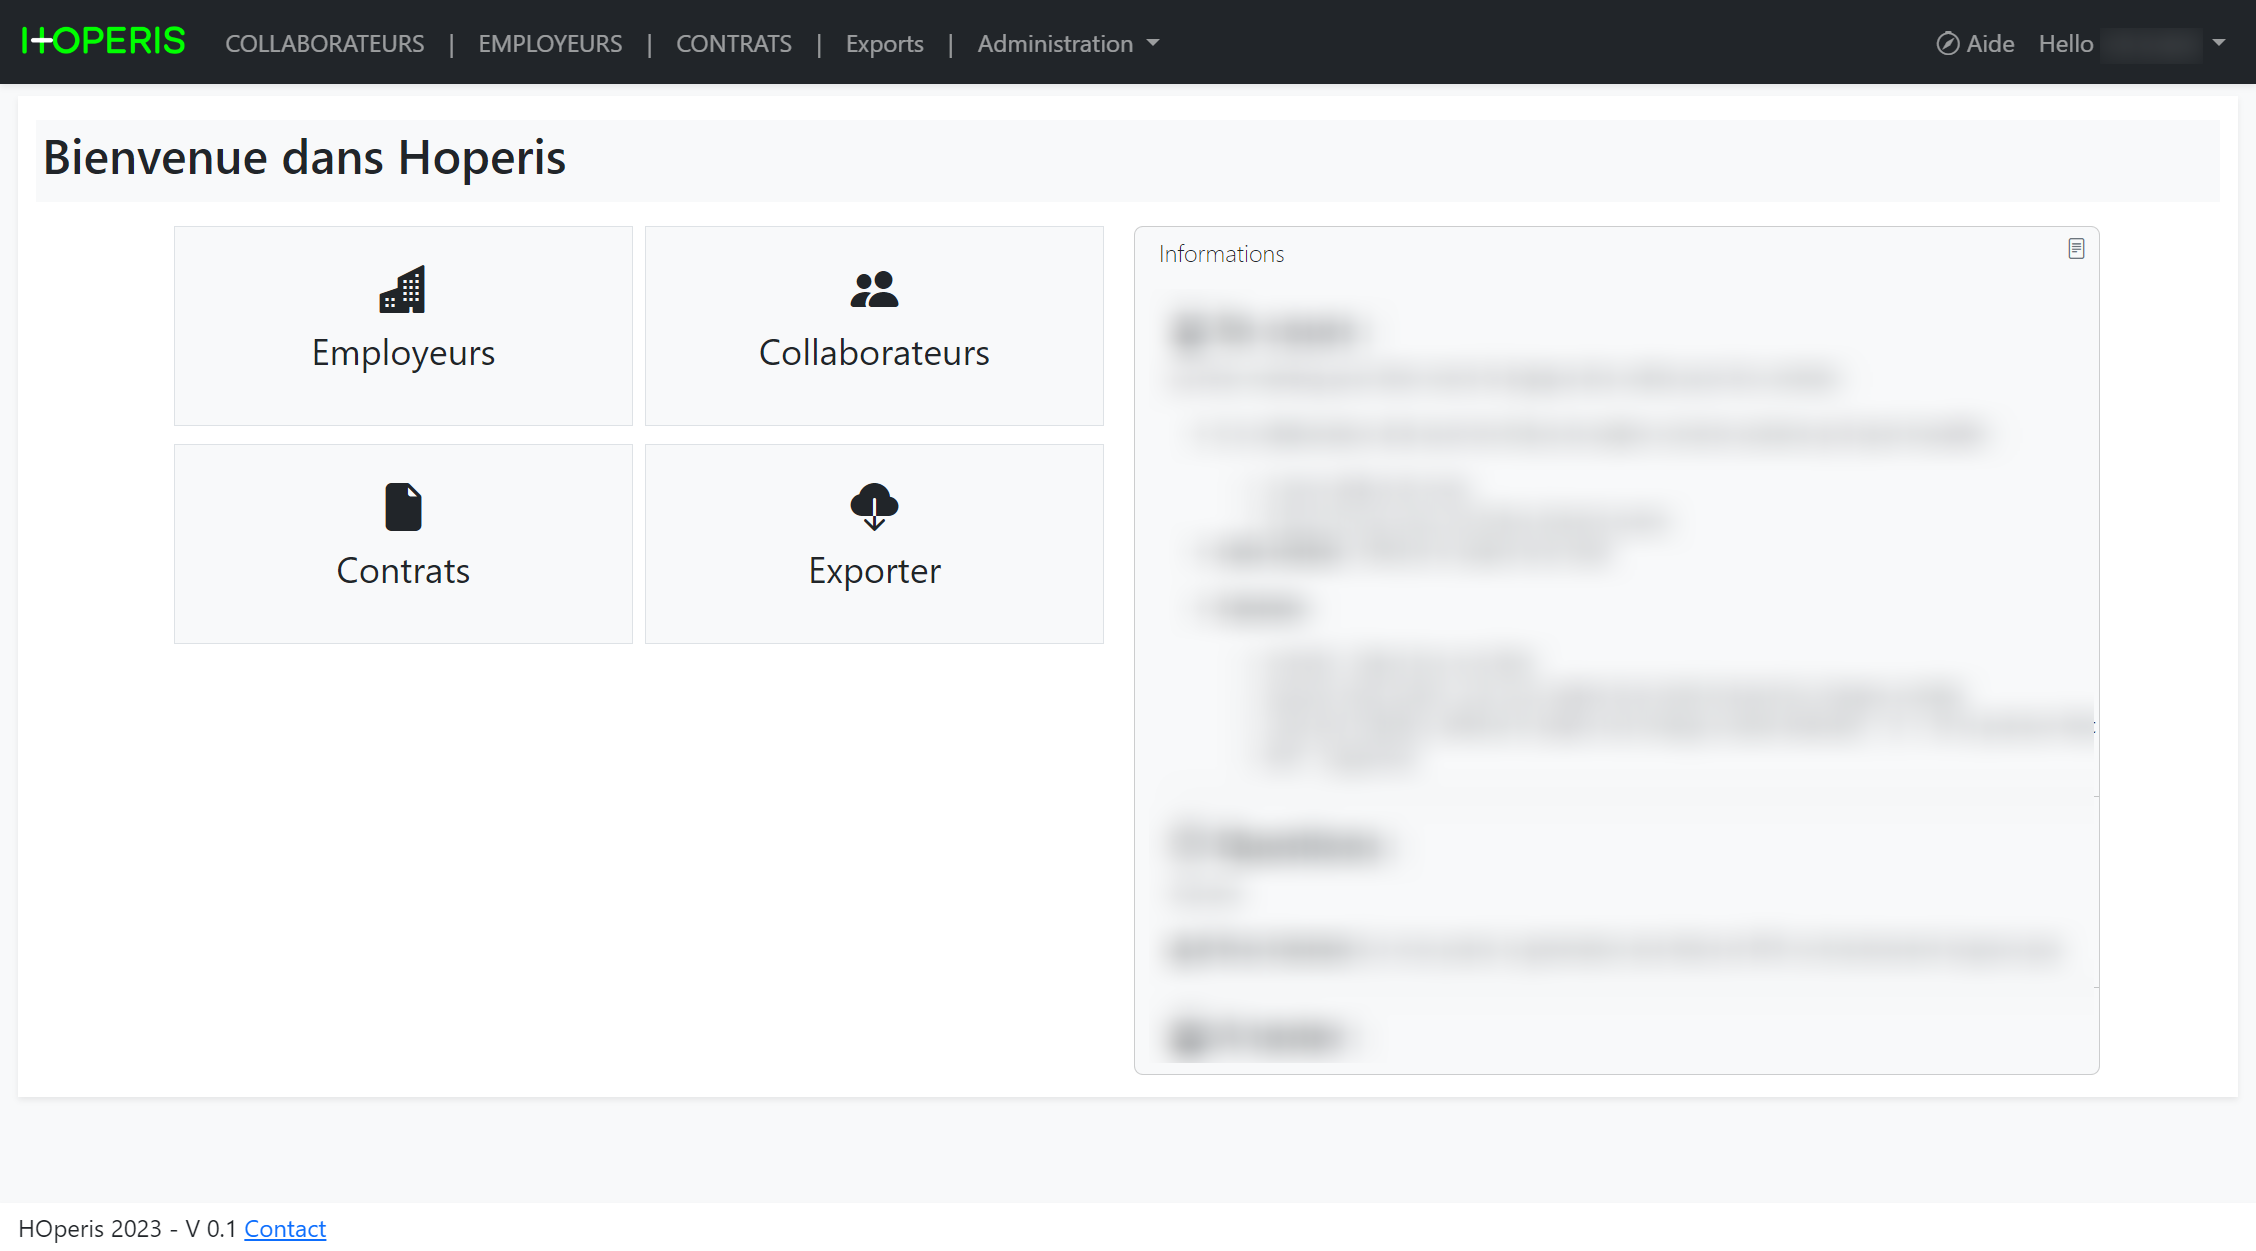The image size is (2256, 1251).
Task: Open the Exports navbar item
Action: pos(884,43)
